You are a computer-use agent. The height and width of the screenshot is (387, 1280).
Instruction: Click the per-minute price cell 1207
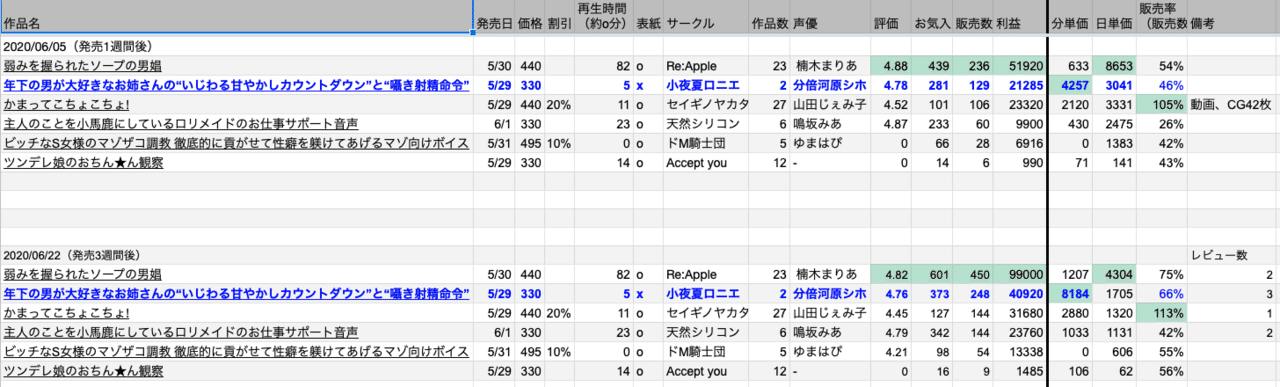point(1070,274)
